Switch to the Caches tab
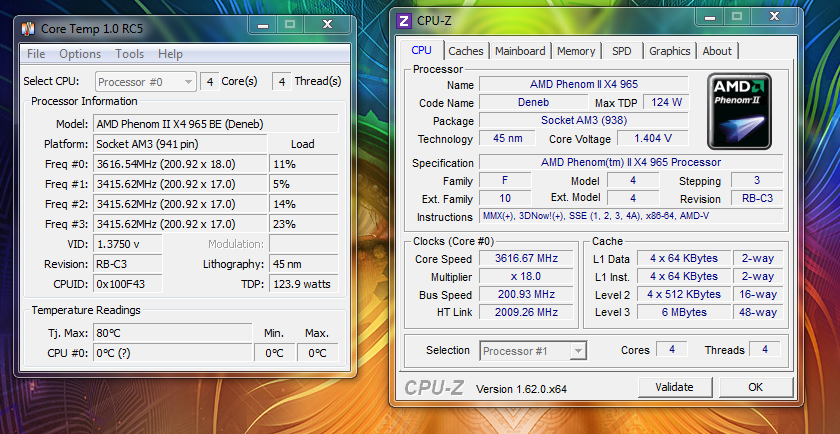This screenshot has height=434, width=840. (466, 51)
